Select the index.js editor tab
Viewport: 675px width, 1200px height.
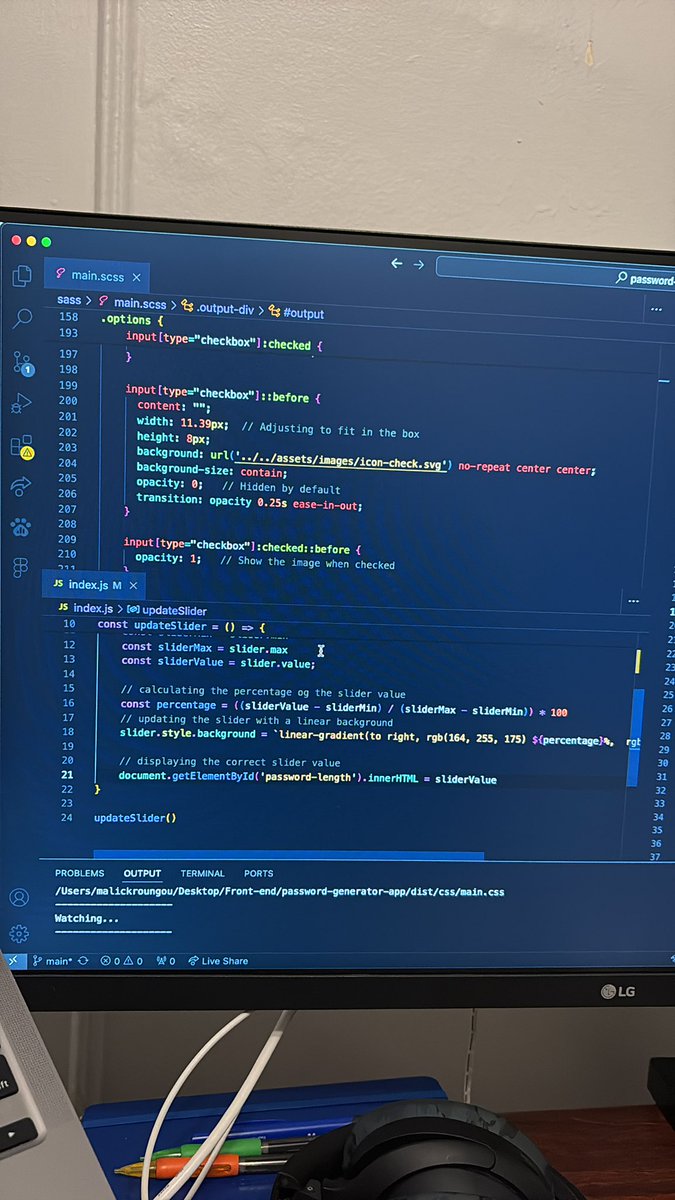94,584
